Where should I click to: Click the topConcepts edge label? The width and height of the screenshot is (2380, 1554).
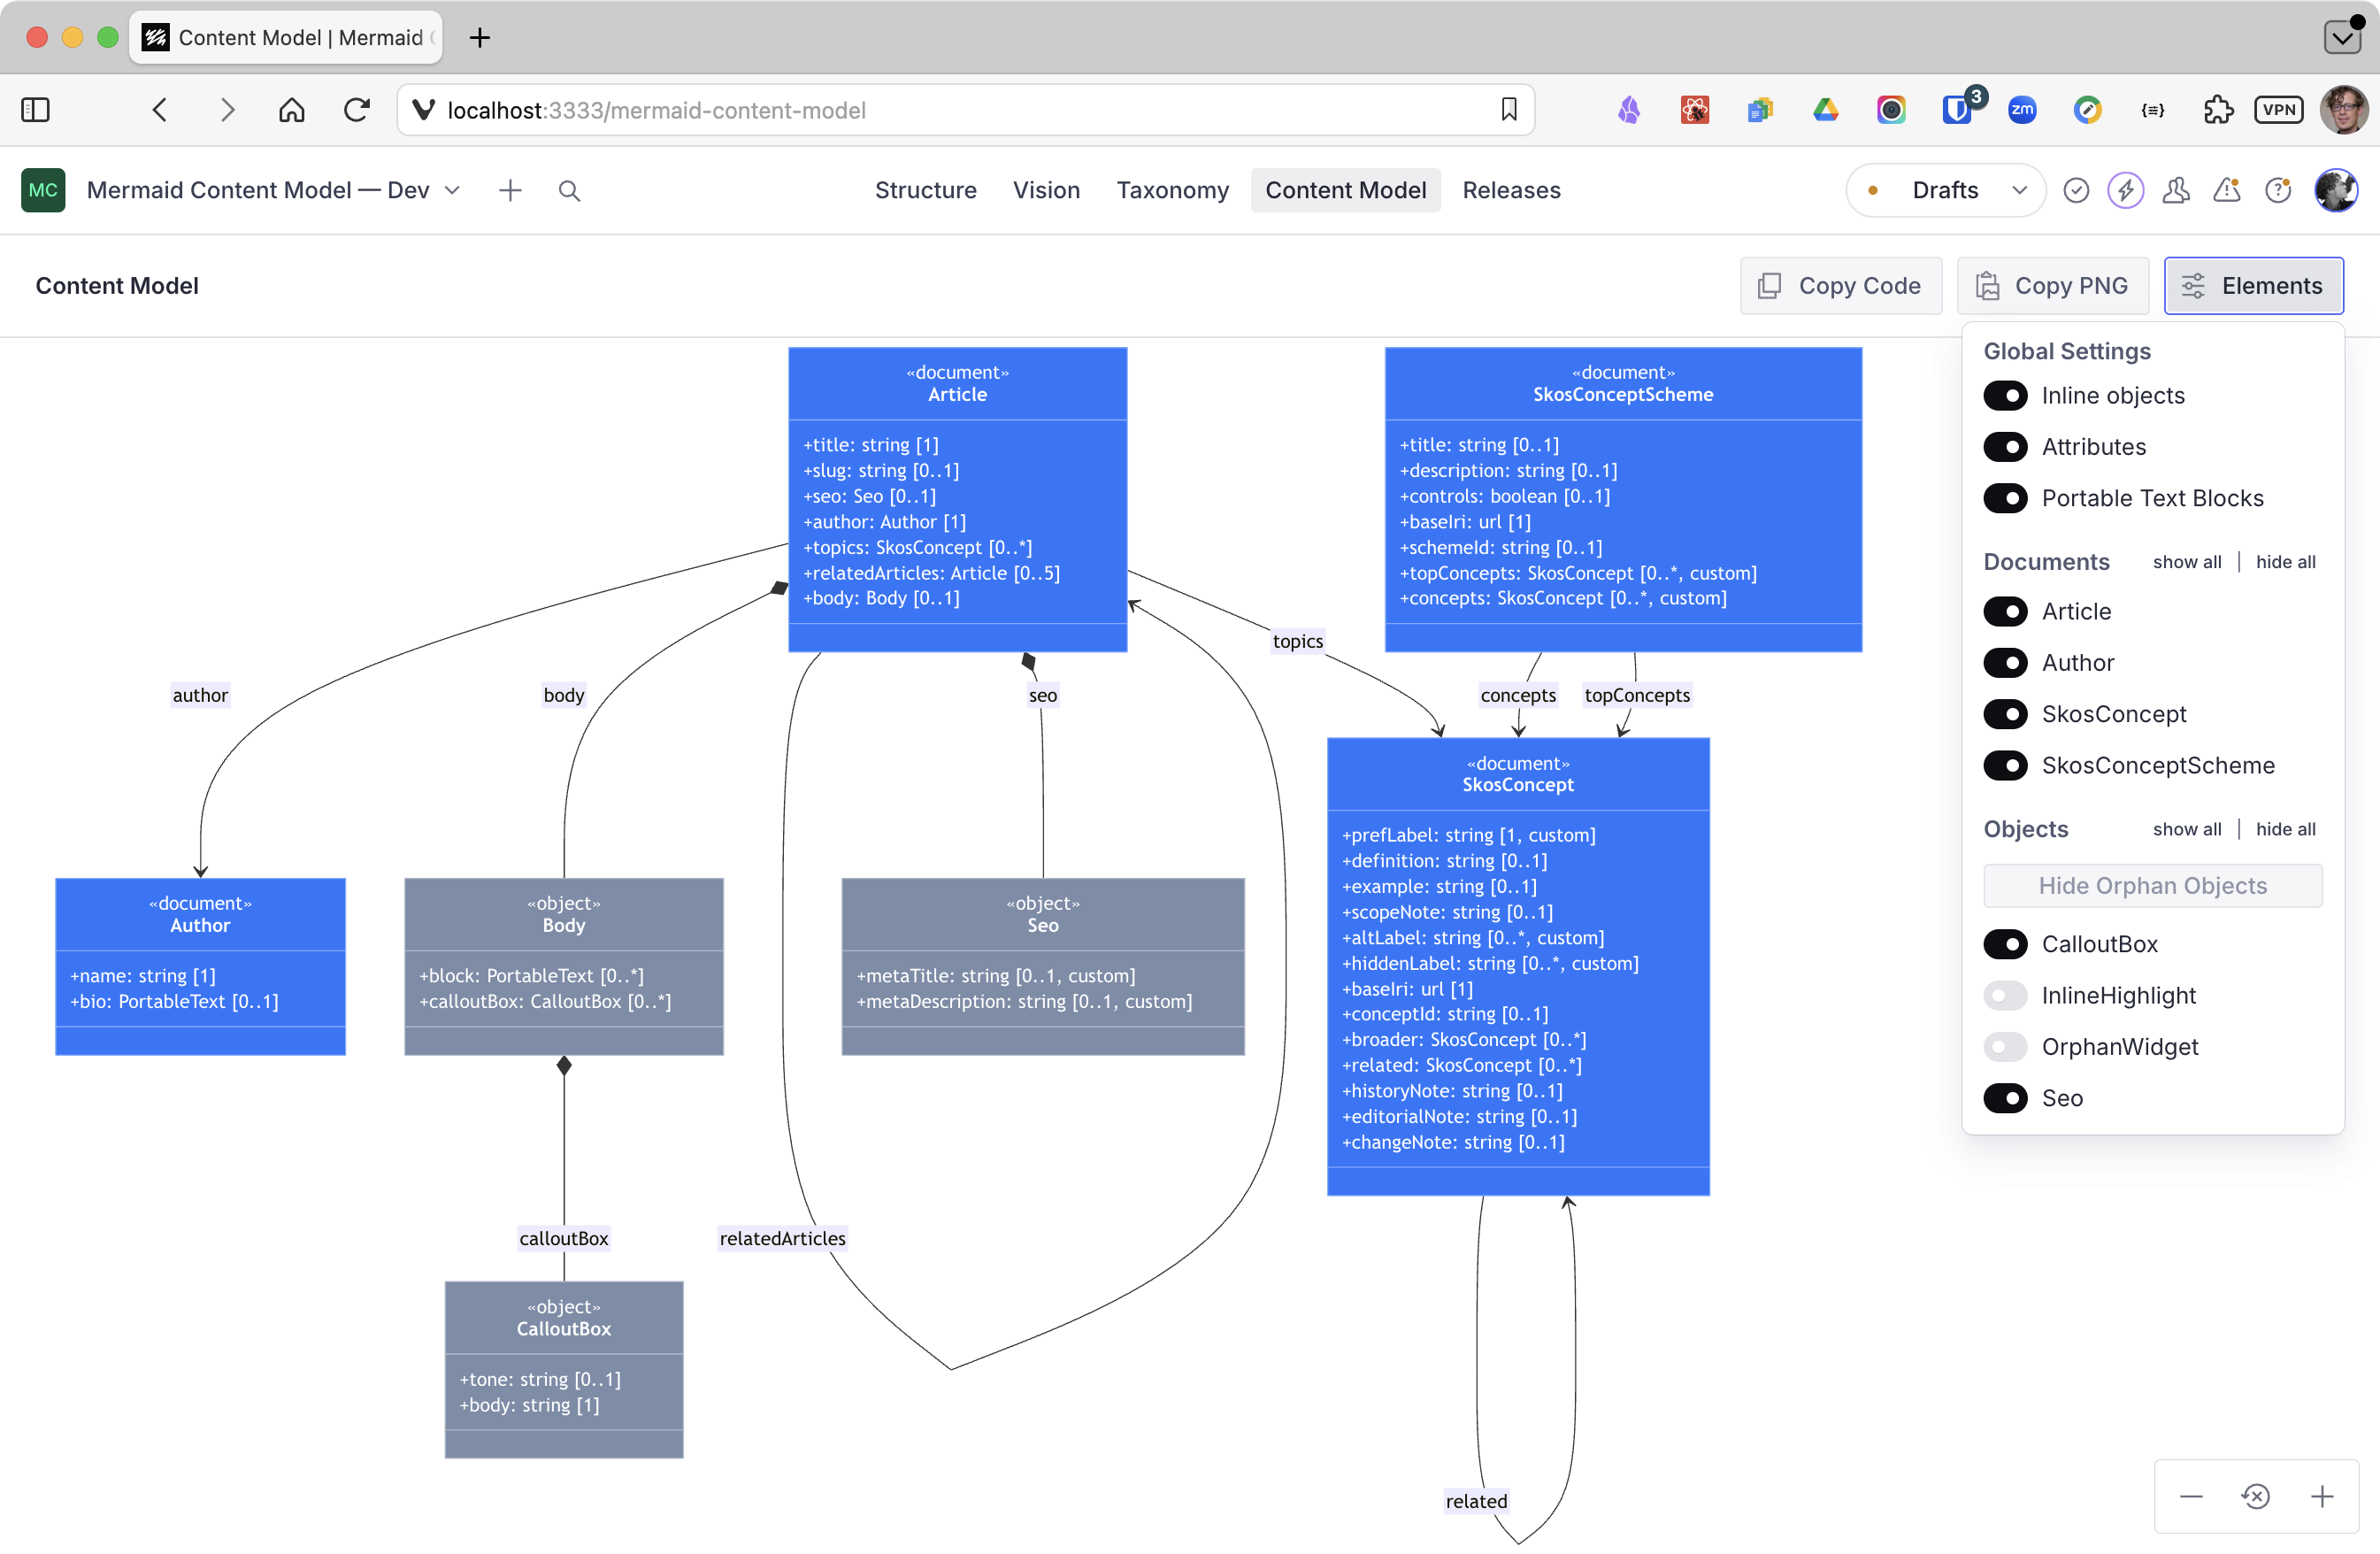point(1636,694)
